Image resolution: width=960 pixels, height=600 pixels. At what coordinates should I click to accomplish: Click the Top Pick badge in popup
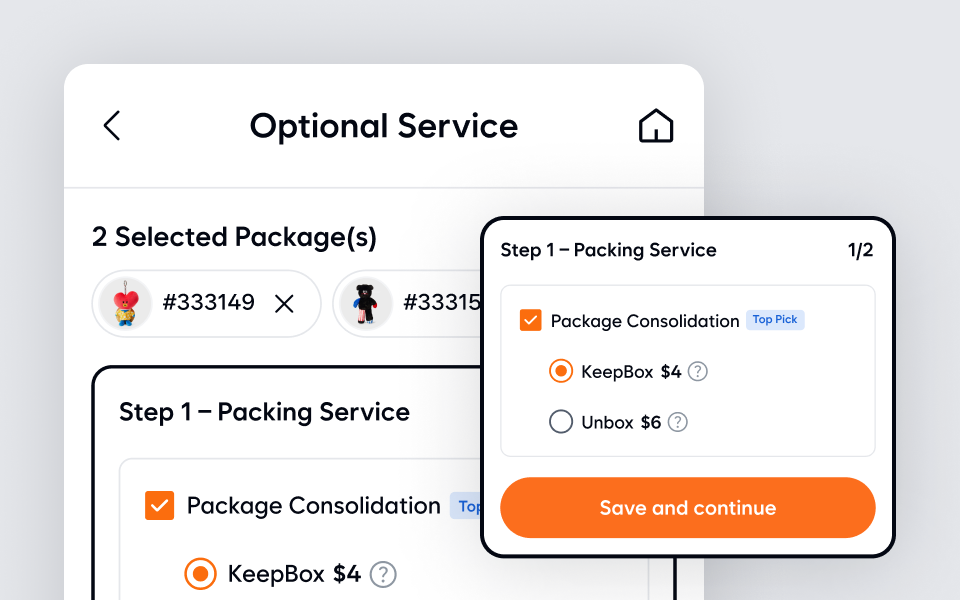point(775,320)
